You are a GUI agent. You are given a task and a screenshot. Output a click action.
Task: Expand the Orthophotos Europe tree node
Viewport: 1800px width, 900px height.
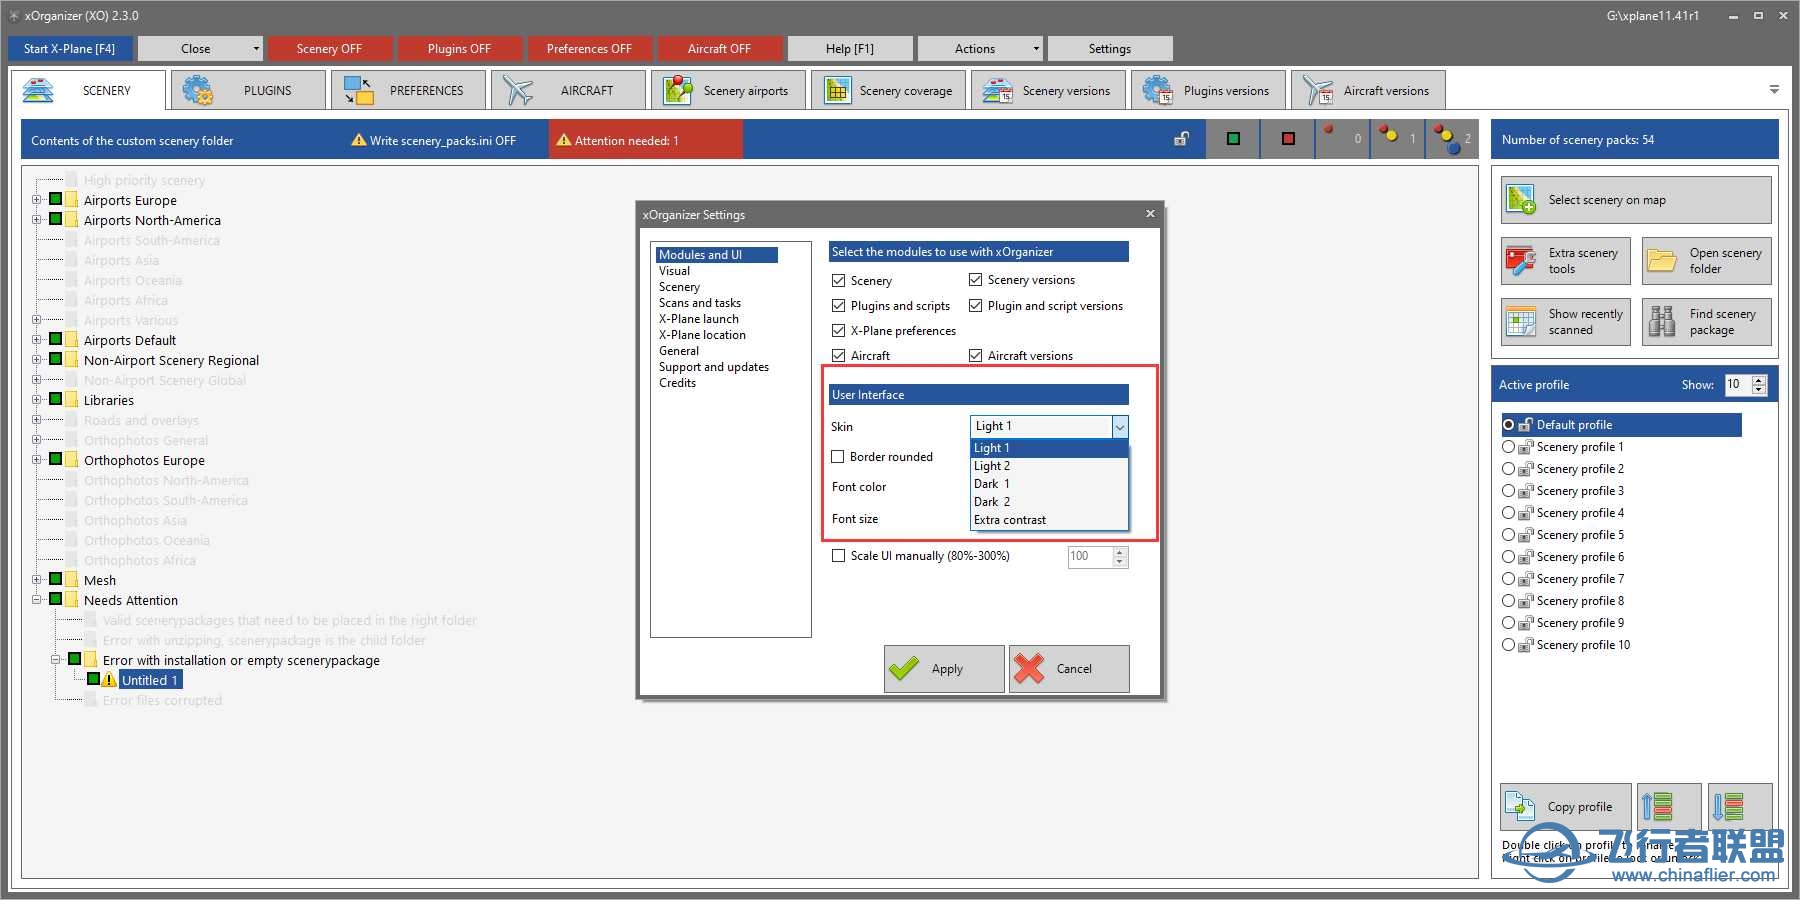[x=37, y=460]
